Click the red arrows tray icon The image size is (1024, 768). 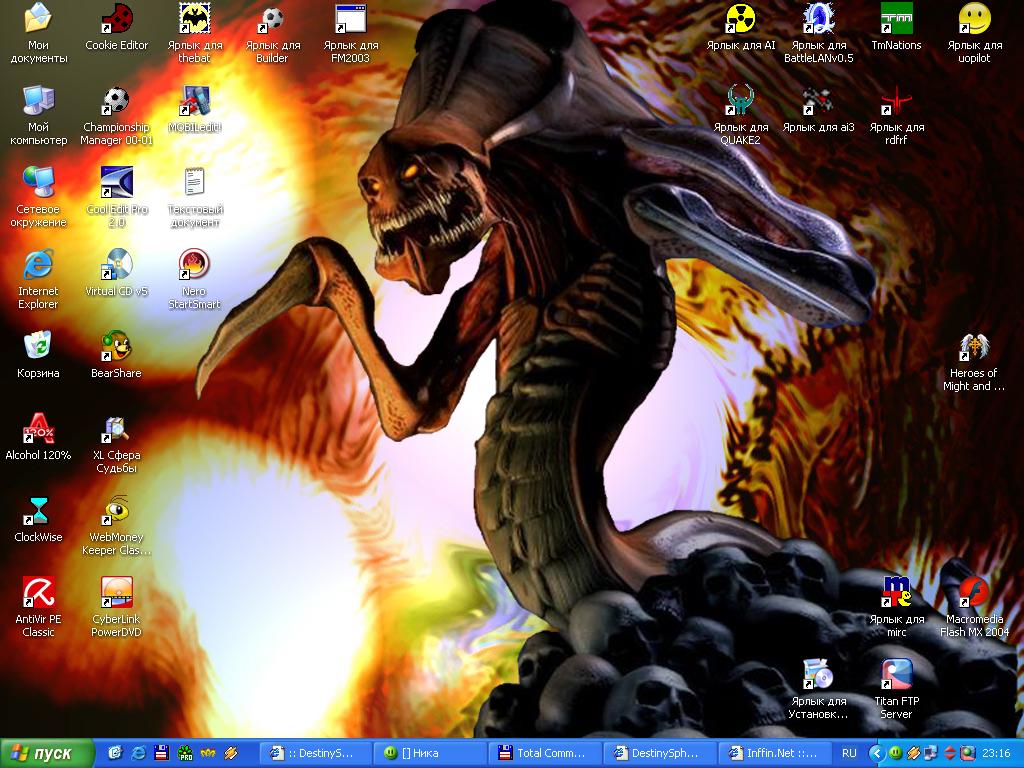(x=950, y=754)
